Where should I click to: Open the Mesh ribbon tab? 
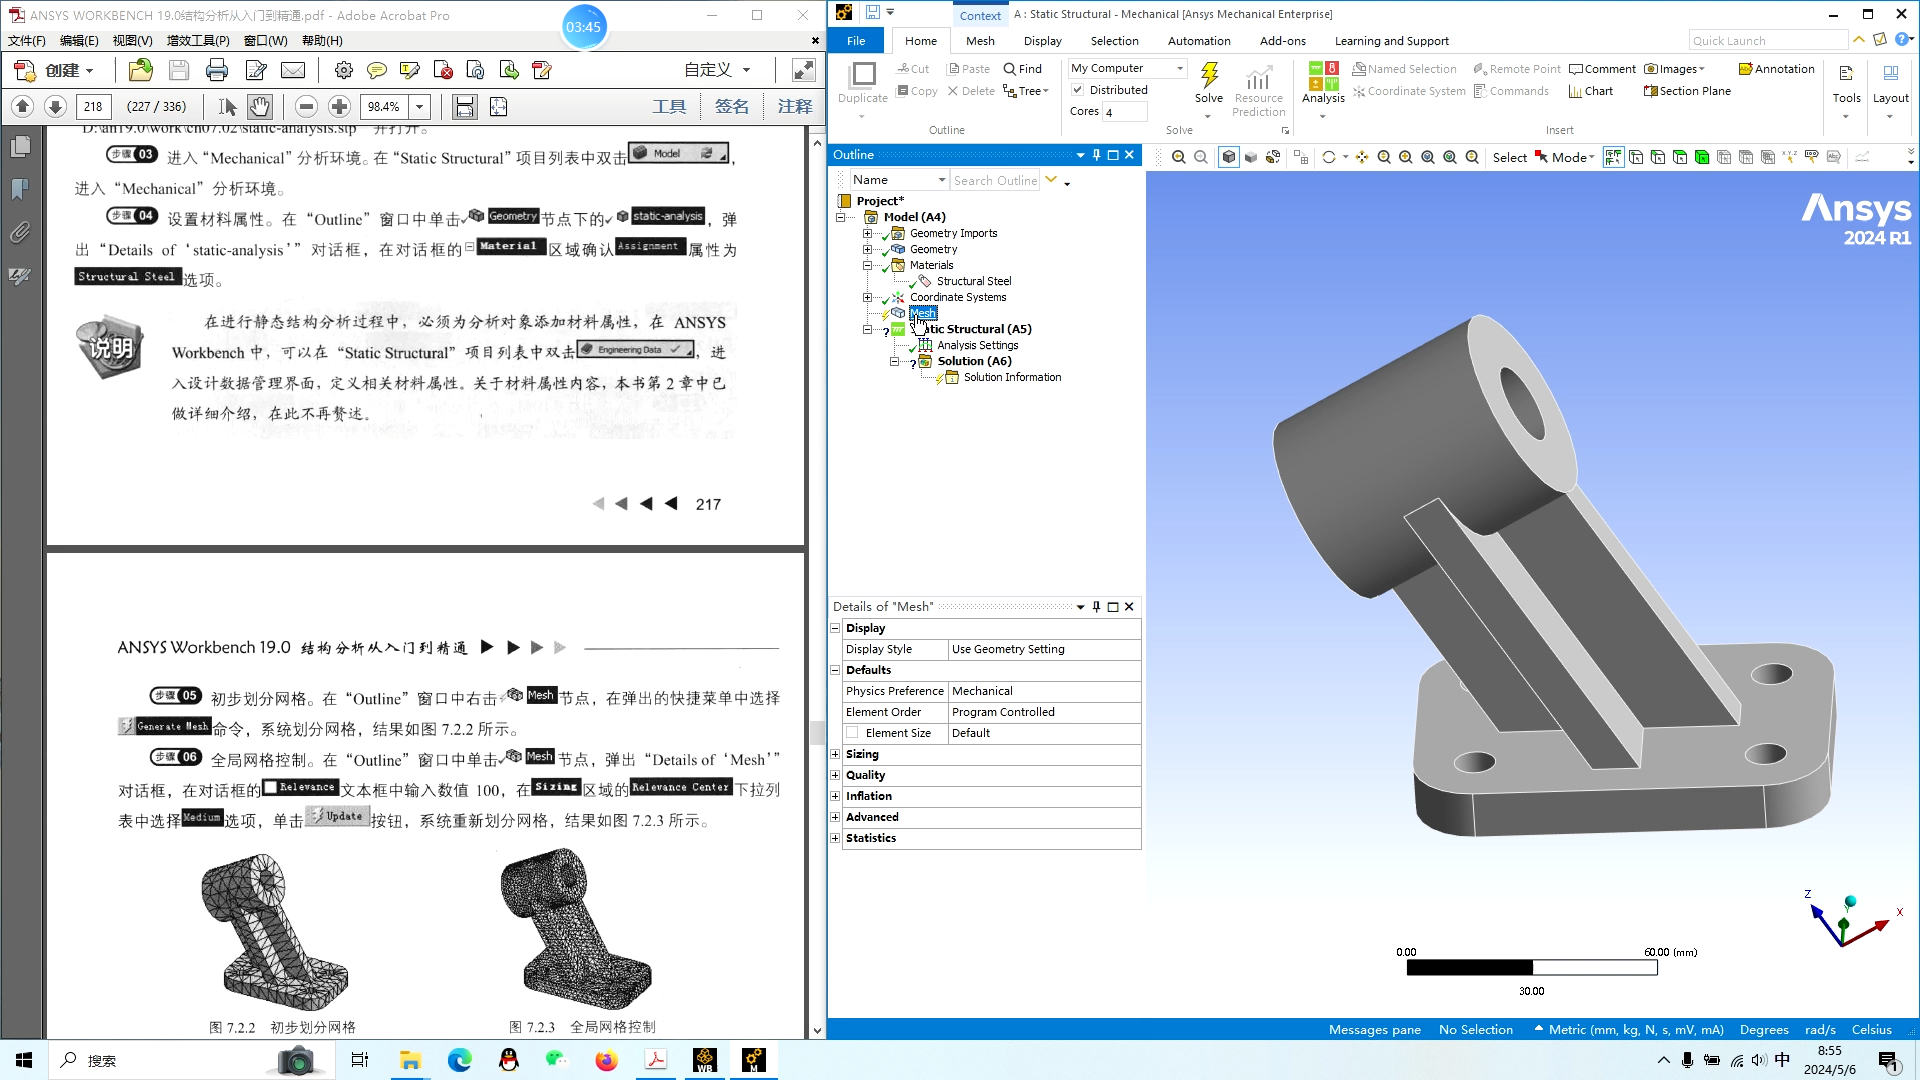pyautogui.click(x=980, y=41)
